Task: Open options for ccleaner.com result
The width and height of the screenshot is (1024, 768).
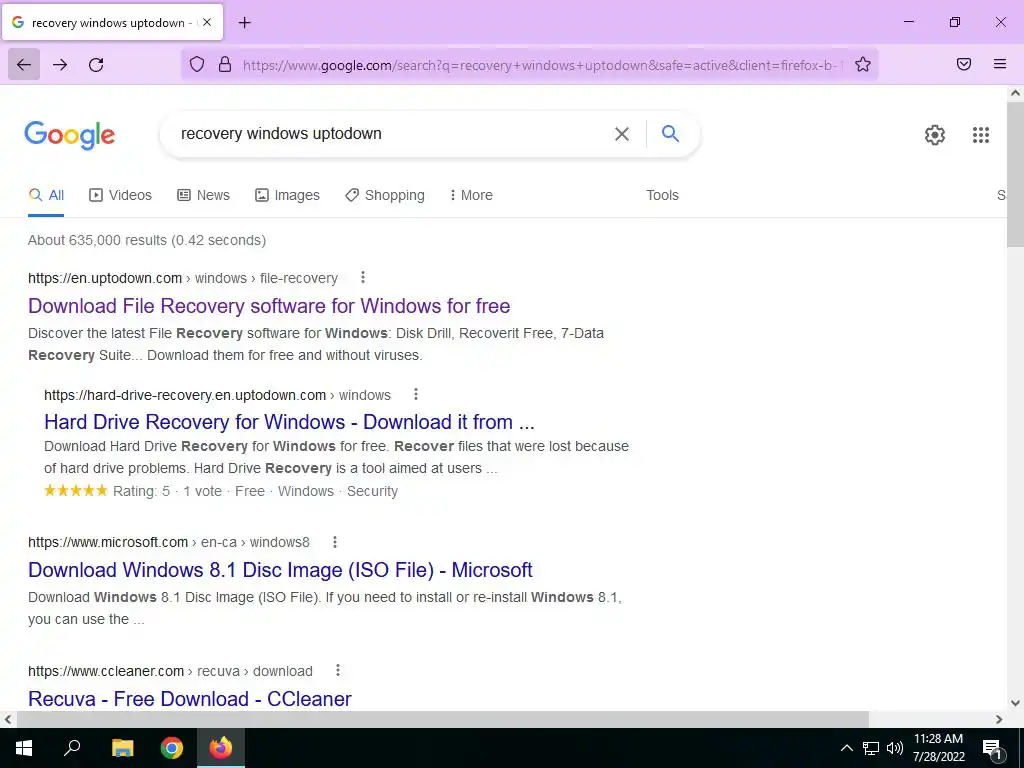Action: [x=338, y=671]
